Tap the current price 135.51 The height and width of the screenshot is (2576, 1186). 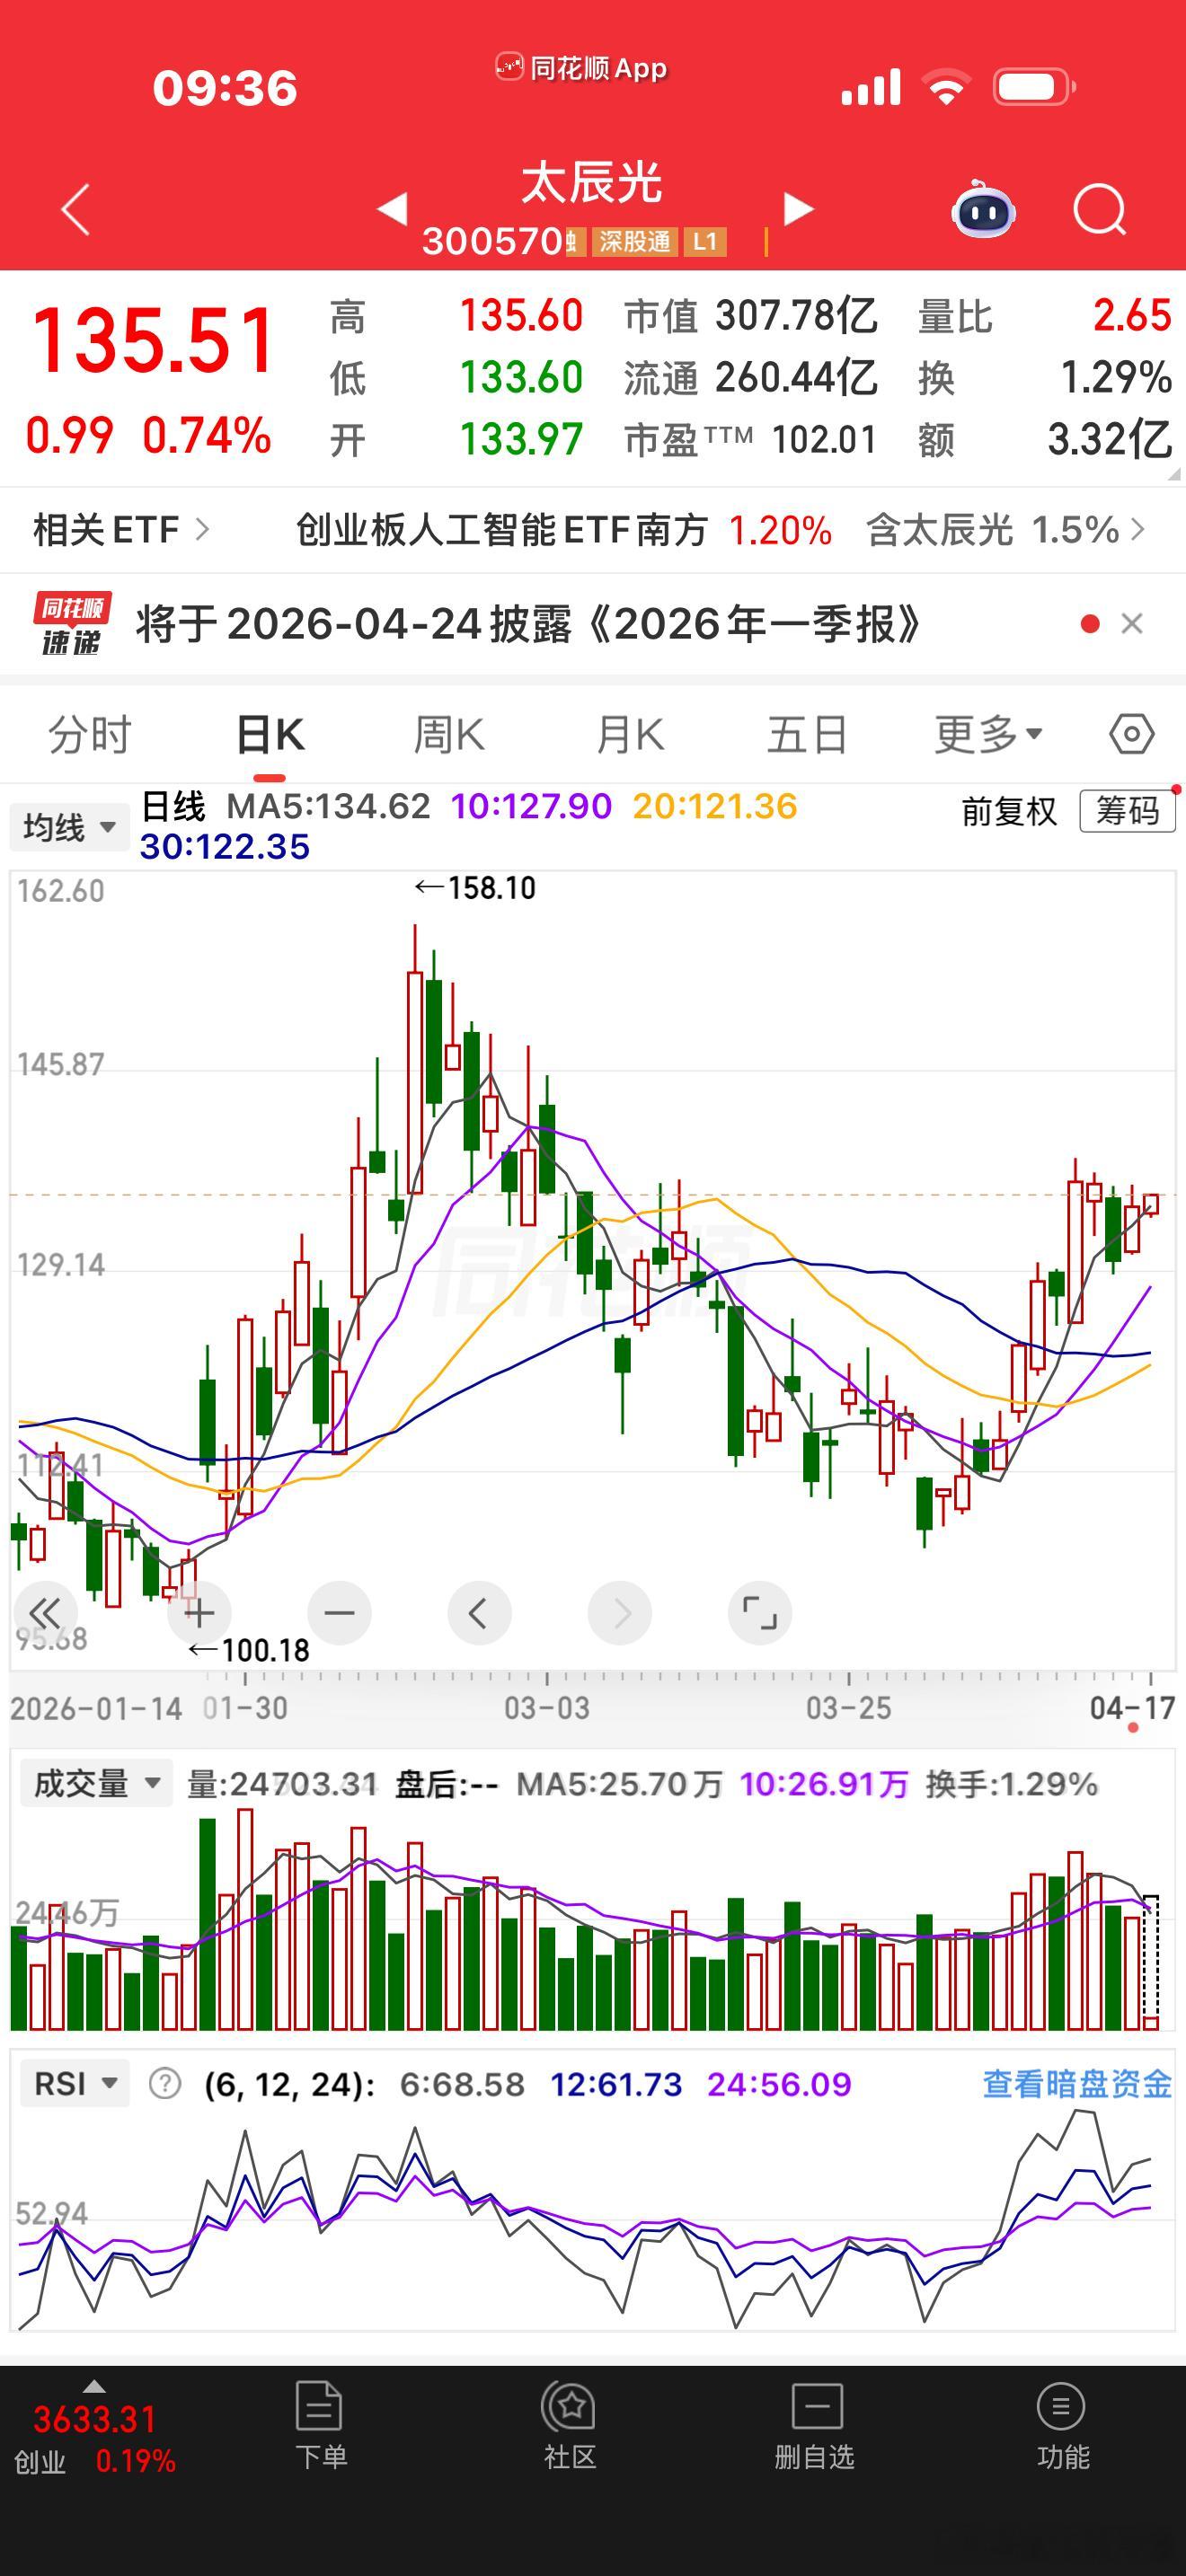153,341
